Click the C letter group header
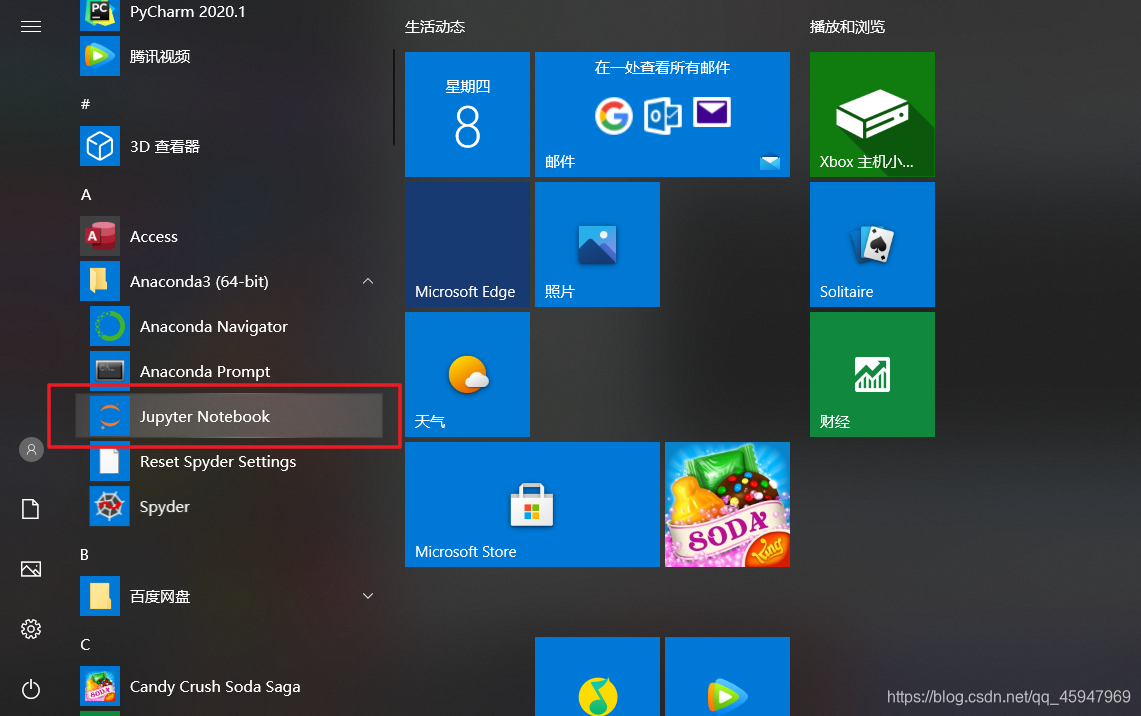1141x716 pixels. tap(85, 645)
